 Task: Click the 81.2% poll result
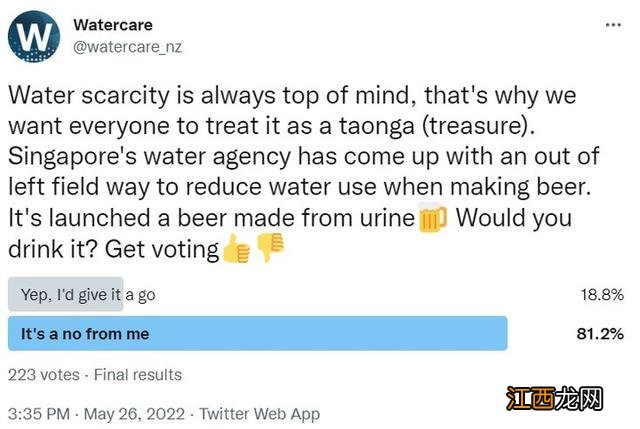click(x=603, y=334)
